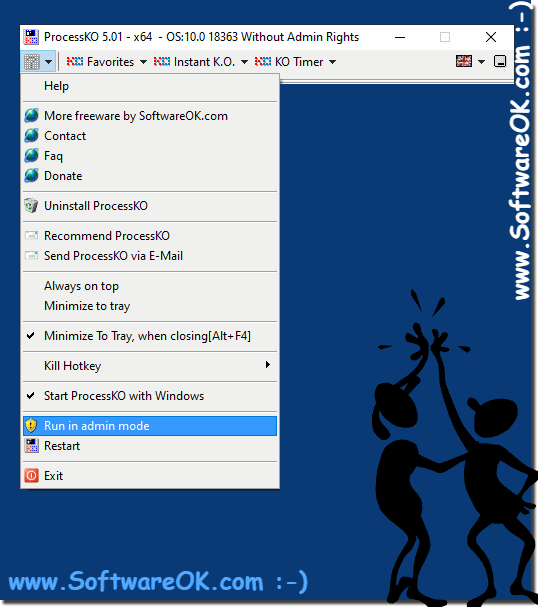Open More freeware by SoftwareOK.com
The height and width of the screenshot is (607, 538).
[x=150, y=116]
